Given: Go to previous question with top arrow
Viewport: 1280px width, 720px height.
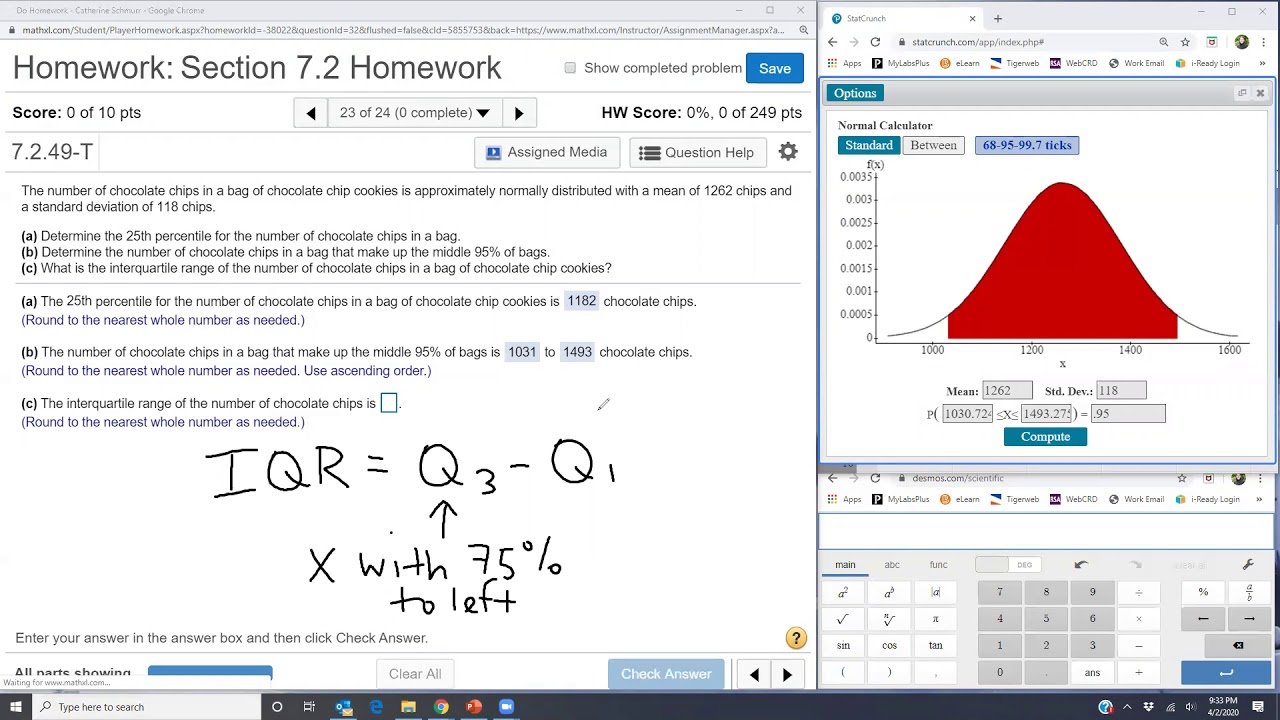Looking at the screenshot, I should tap(311, 113).
